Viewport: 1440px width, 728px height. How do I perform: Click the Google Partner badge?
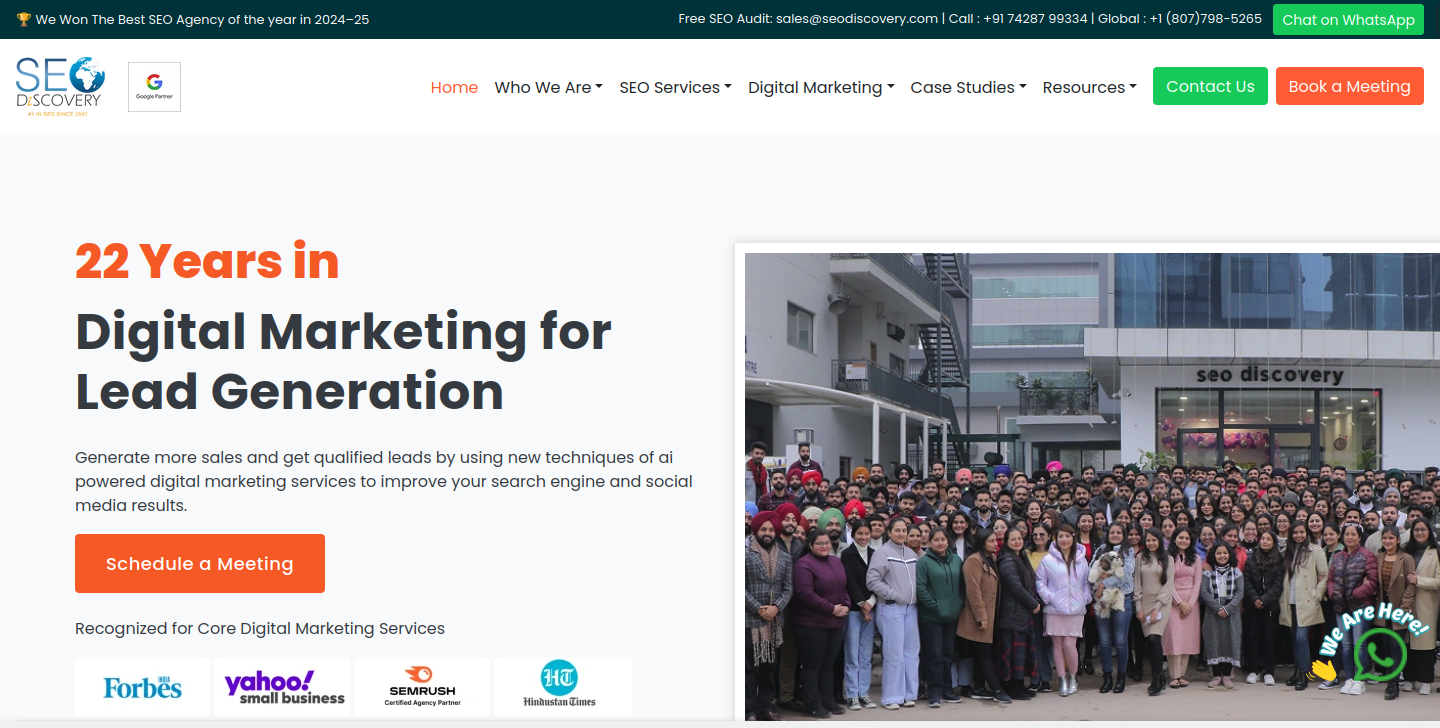coord(154,87)
